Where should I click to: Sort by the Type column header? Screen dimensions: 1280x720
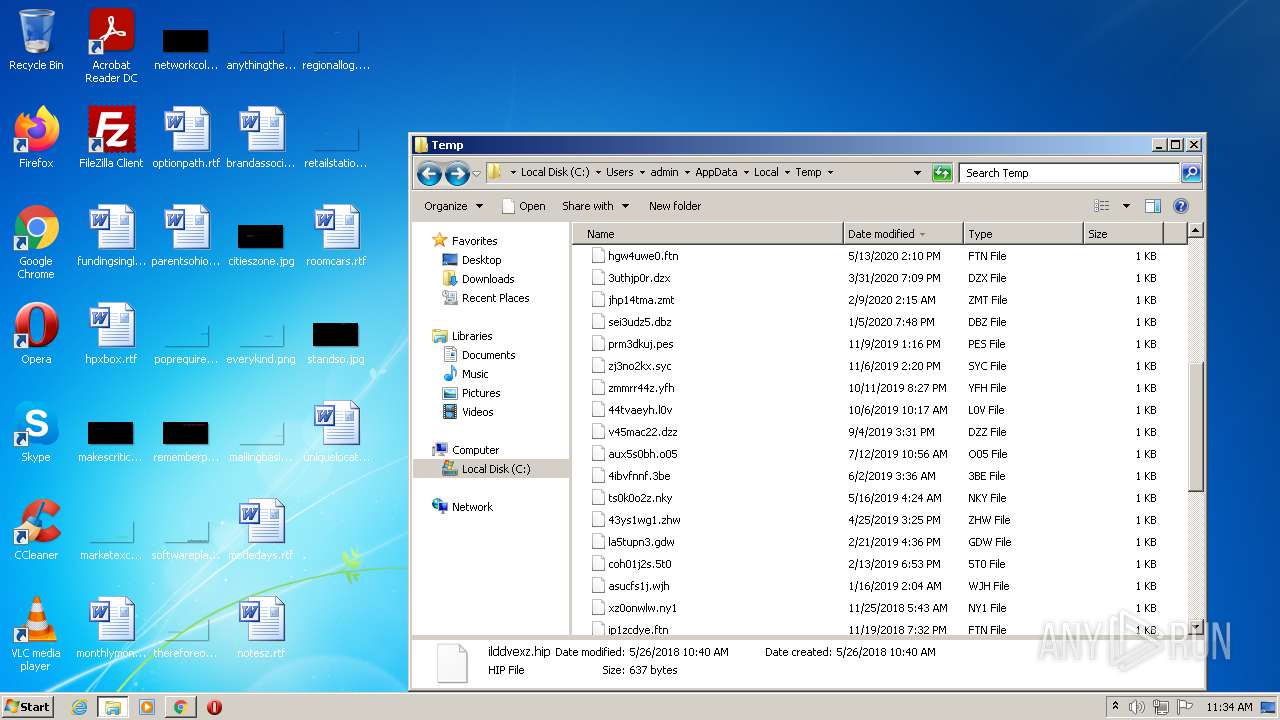[1023, 234]
